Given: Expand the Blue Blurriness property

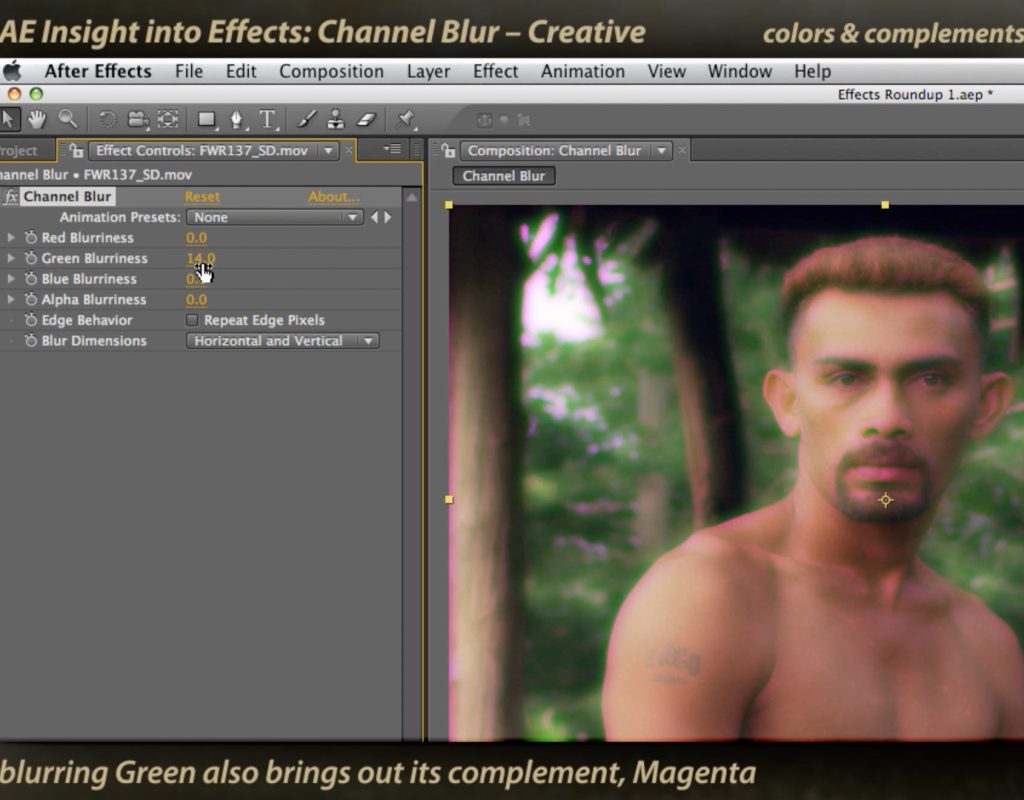Looking at the screenshot, I should (10, 279).
